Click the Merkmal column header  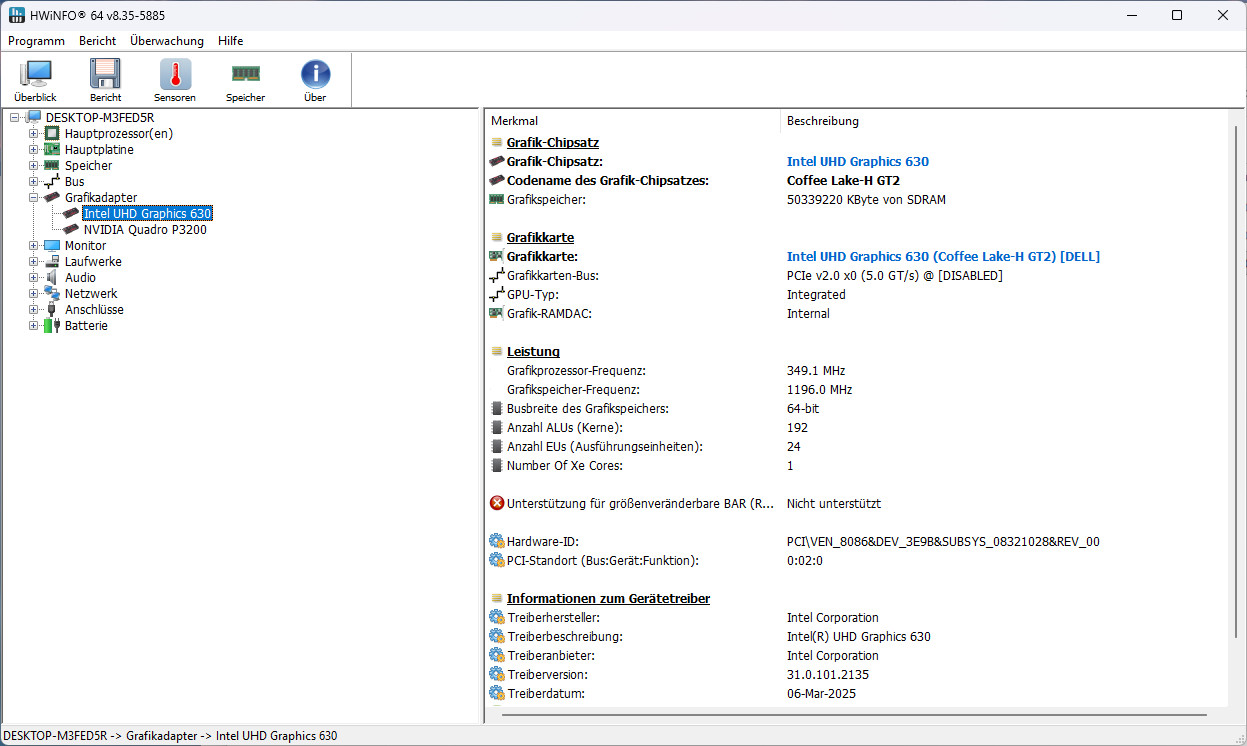pos(632,121)
